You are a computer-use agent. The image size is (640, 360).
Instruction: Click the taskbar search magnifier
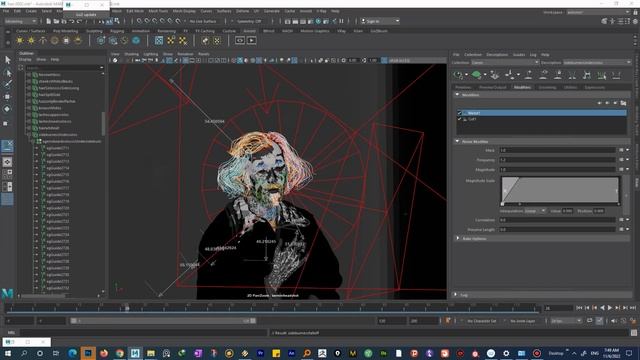pos(24,353)
